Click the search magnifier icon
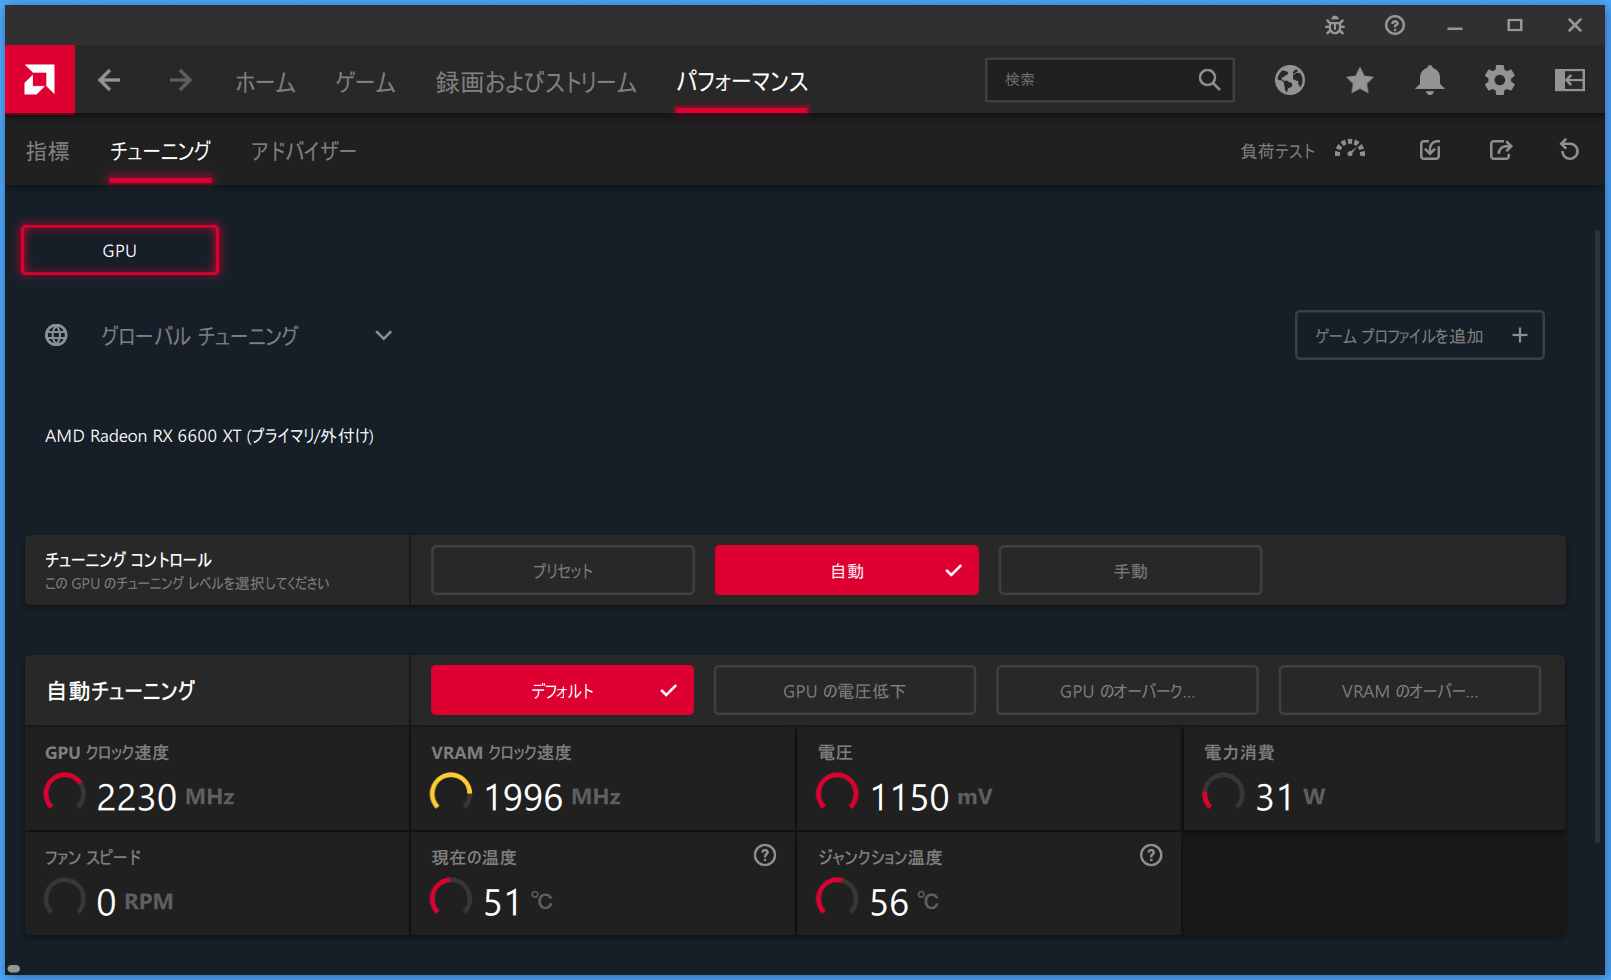The image size is (1611, 980). tap(1209, 80)
